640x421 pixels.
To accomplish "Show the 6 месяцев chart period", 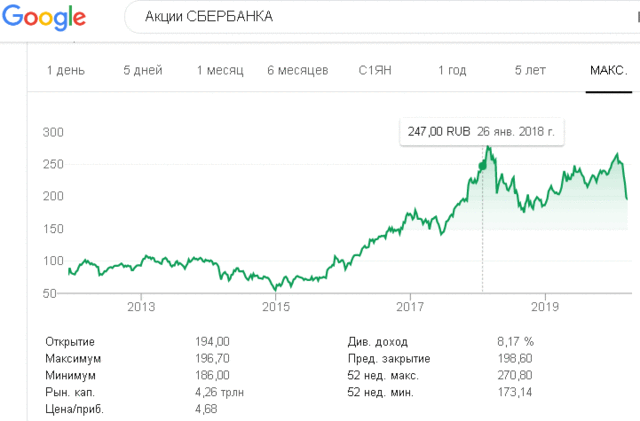I will click(298, 70).
